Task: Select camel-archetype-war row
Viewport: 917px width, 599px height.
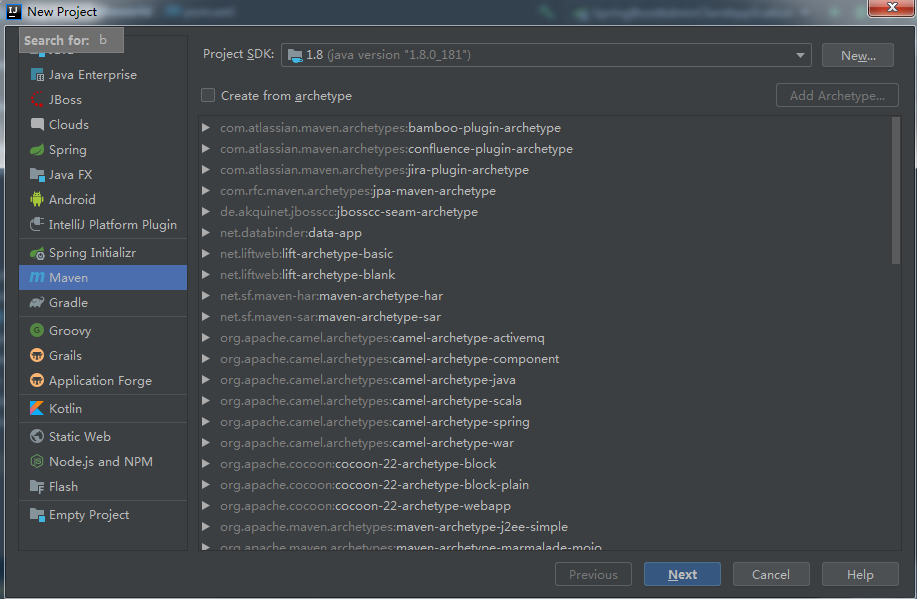Action: [545, 443]
